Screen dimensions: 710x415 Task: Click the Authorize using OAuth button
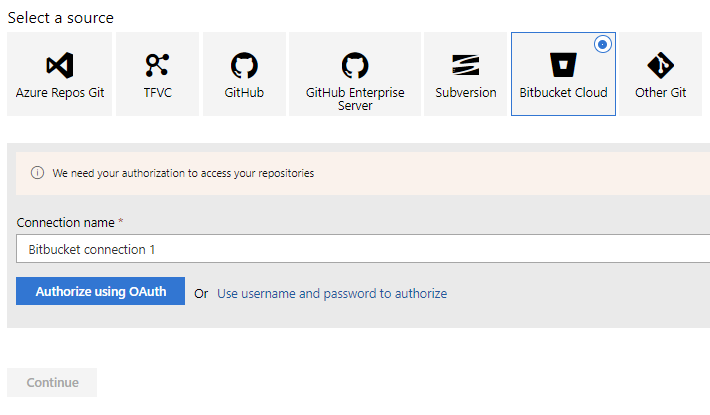click(101, 292)
